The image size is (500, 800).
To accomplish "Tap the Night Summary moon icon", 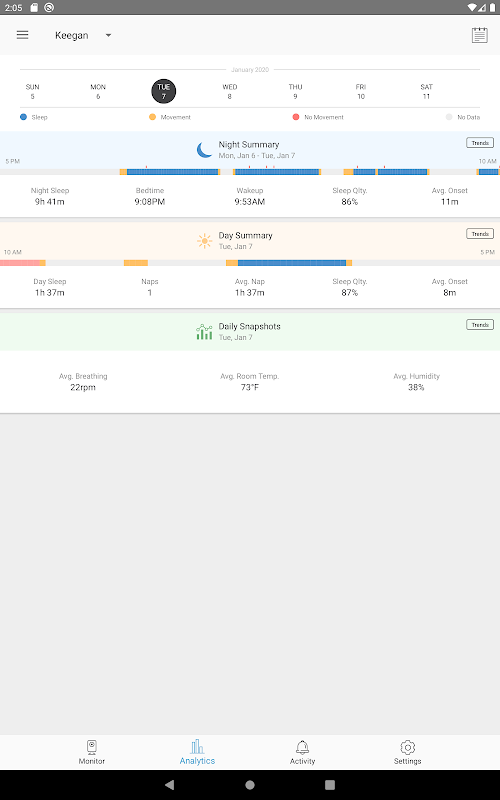I will pyautogui.click(x=204, y=149).
